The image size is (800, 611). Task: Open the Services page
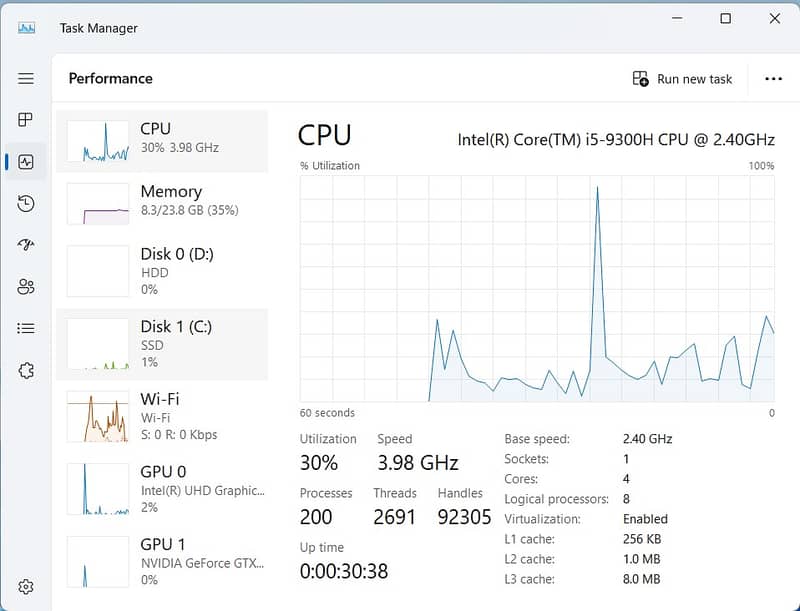click(26, 370)
